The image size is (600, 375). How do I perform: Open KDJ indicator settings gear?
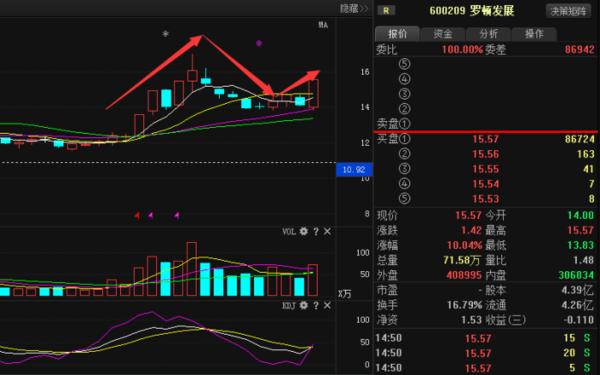click(x=303, y=305)
